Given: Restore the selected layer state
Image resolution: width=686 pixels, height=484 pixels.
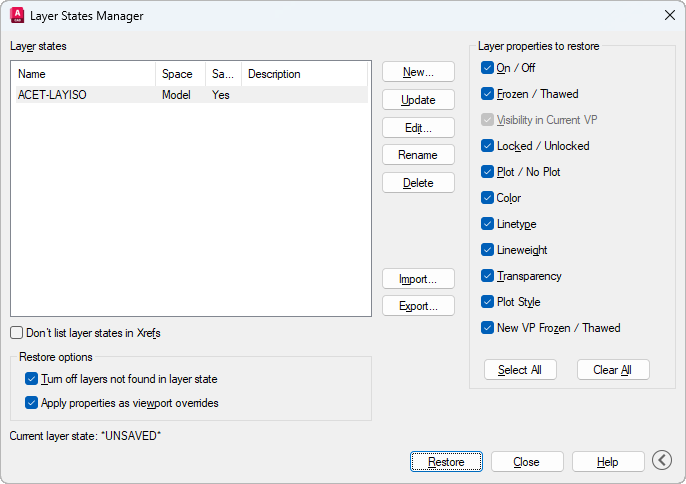Looking at the screenshot, I should click(x=446, y=462).
